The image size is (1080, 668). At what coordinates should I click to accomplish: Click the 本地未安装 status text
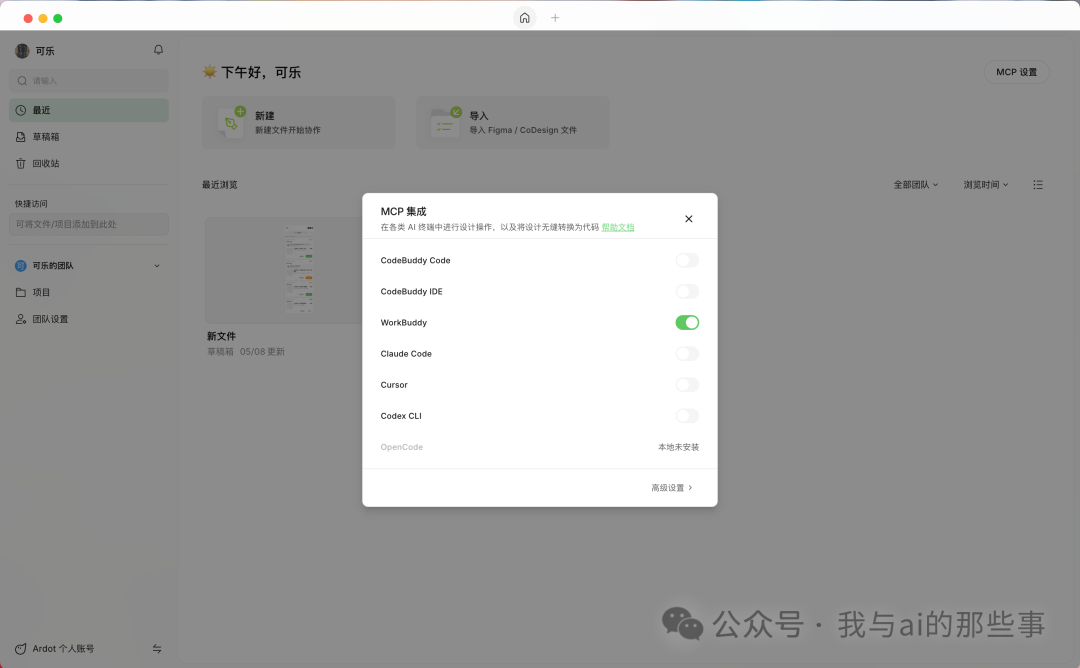[x=678, y=447]
